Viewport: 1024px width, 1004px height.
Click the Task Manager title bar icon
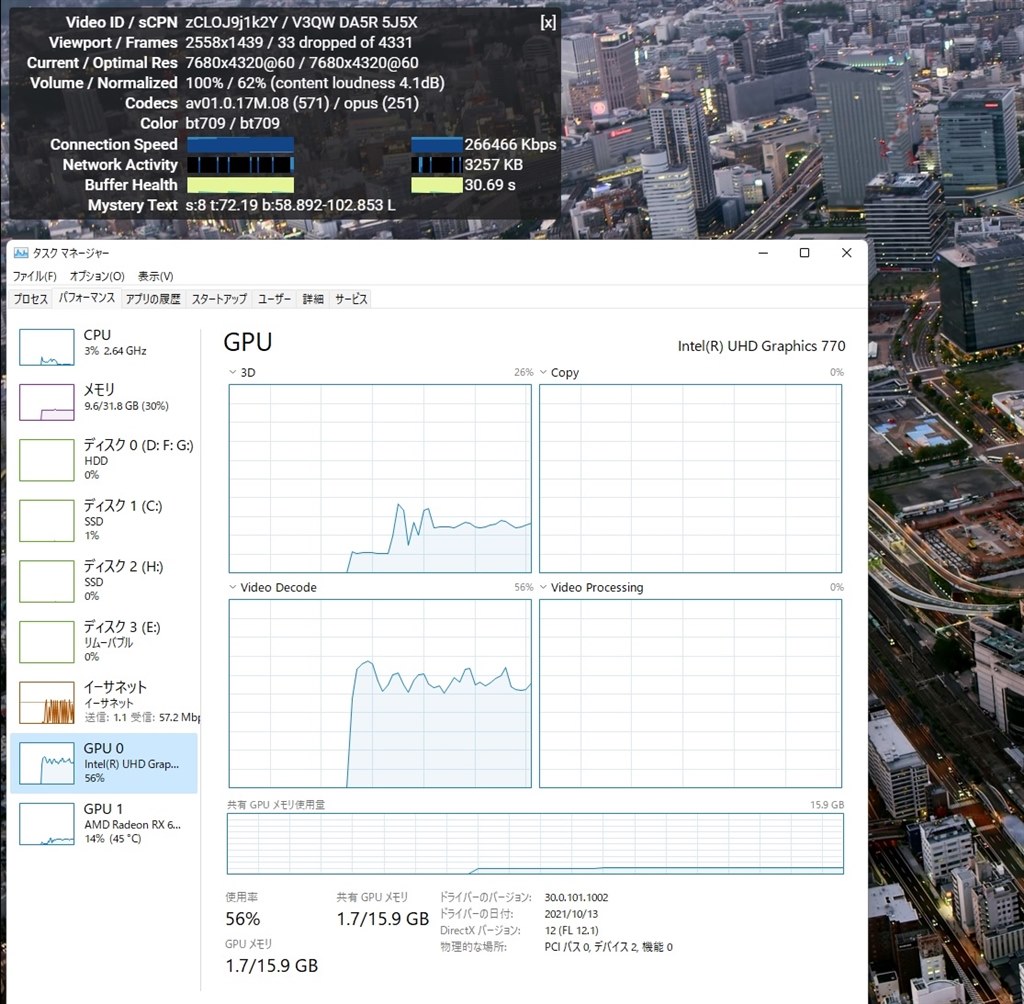[x=21, y=253]
